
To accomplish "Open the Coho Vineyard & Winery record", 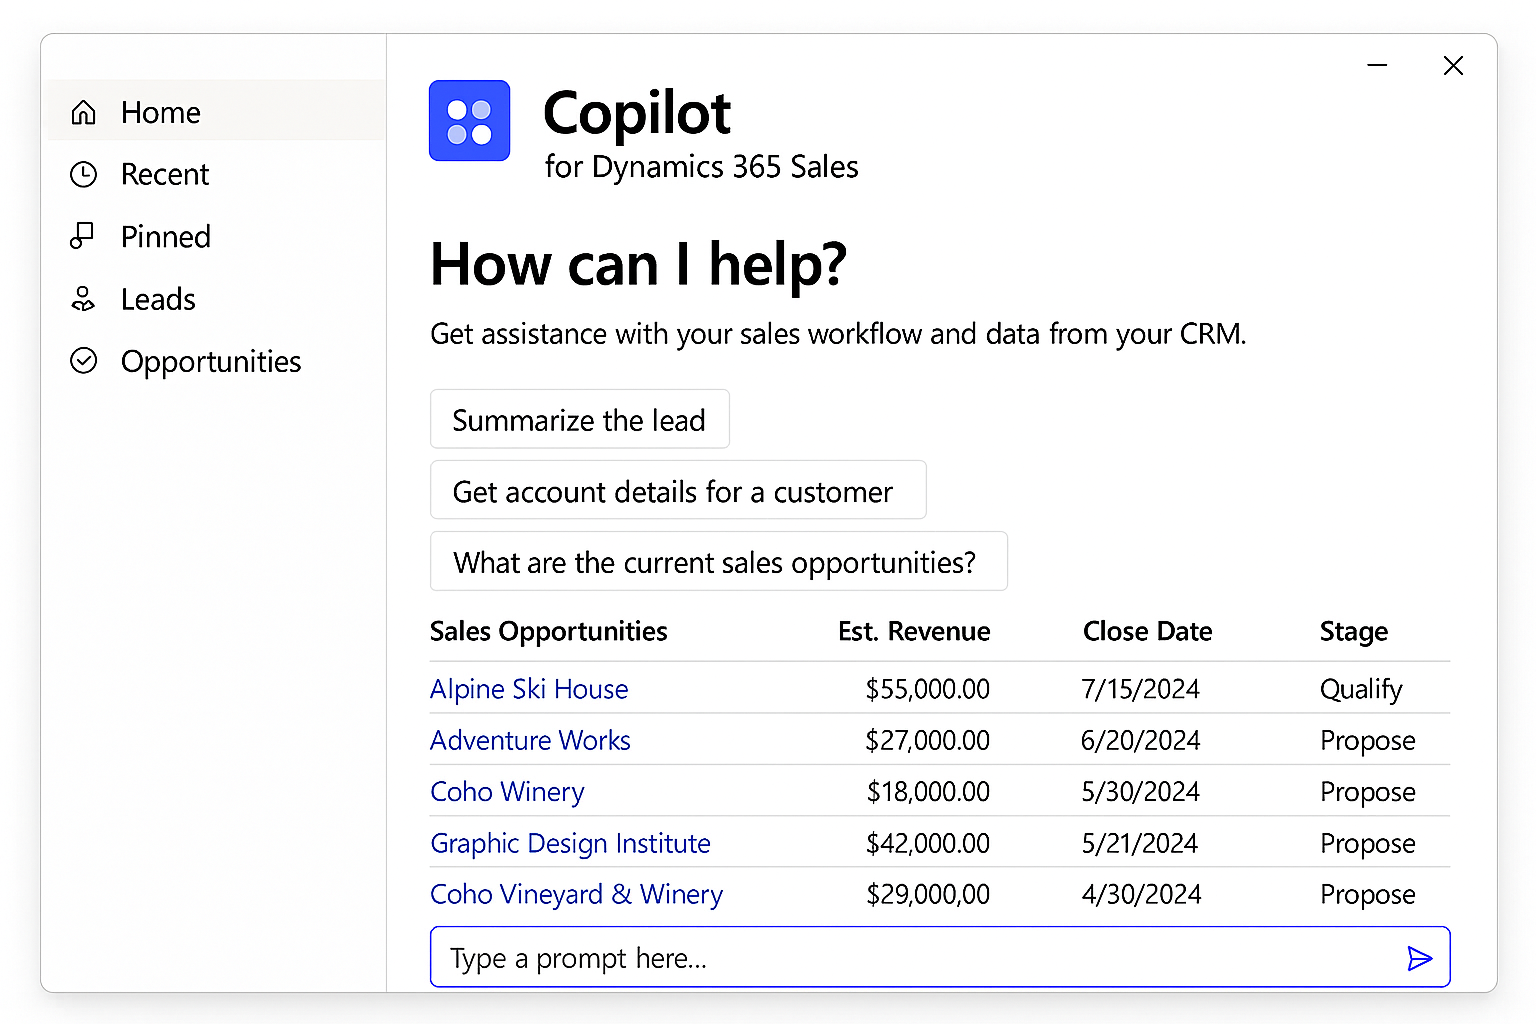I will [x=576, y=894].
